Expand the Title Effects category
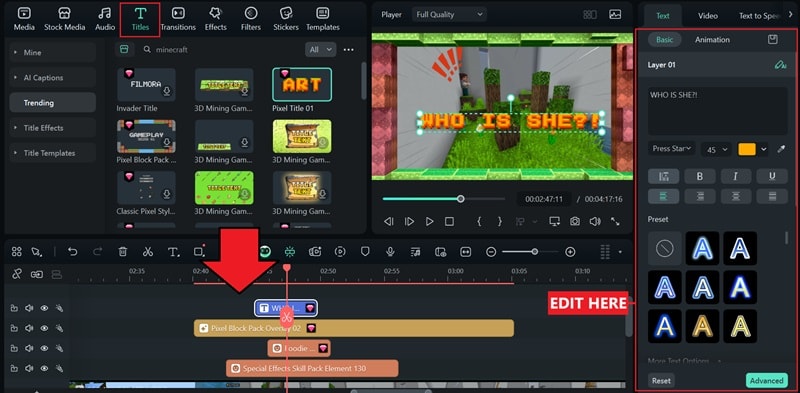 point(53,128)
